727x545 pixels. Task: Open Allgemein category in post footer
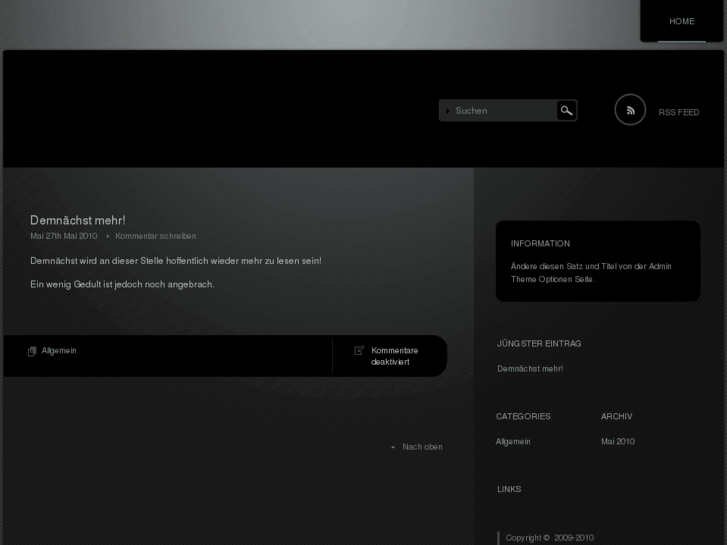(59, 351)
